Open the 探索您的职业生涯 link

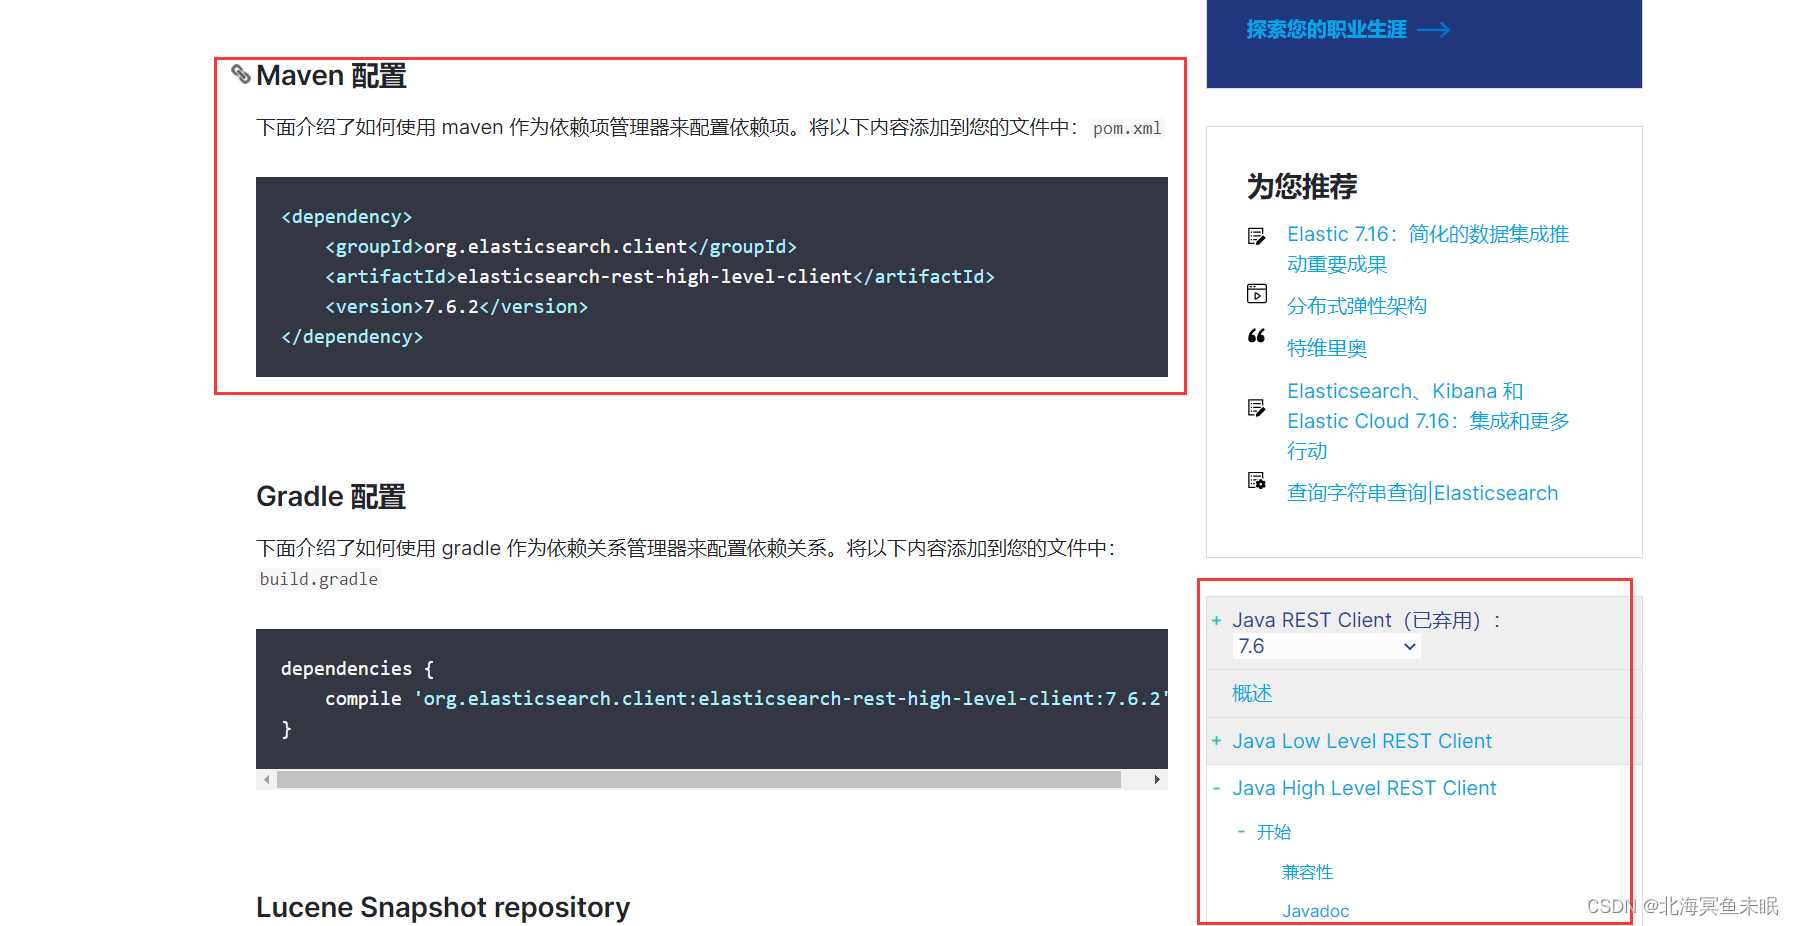1326,30
